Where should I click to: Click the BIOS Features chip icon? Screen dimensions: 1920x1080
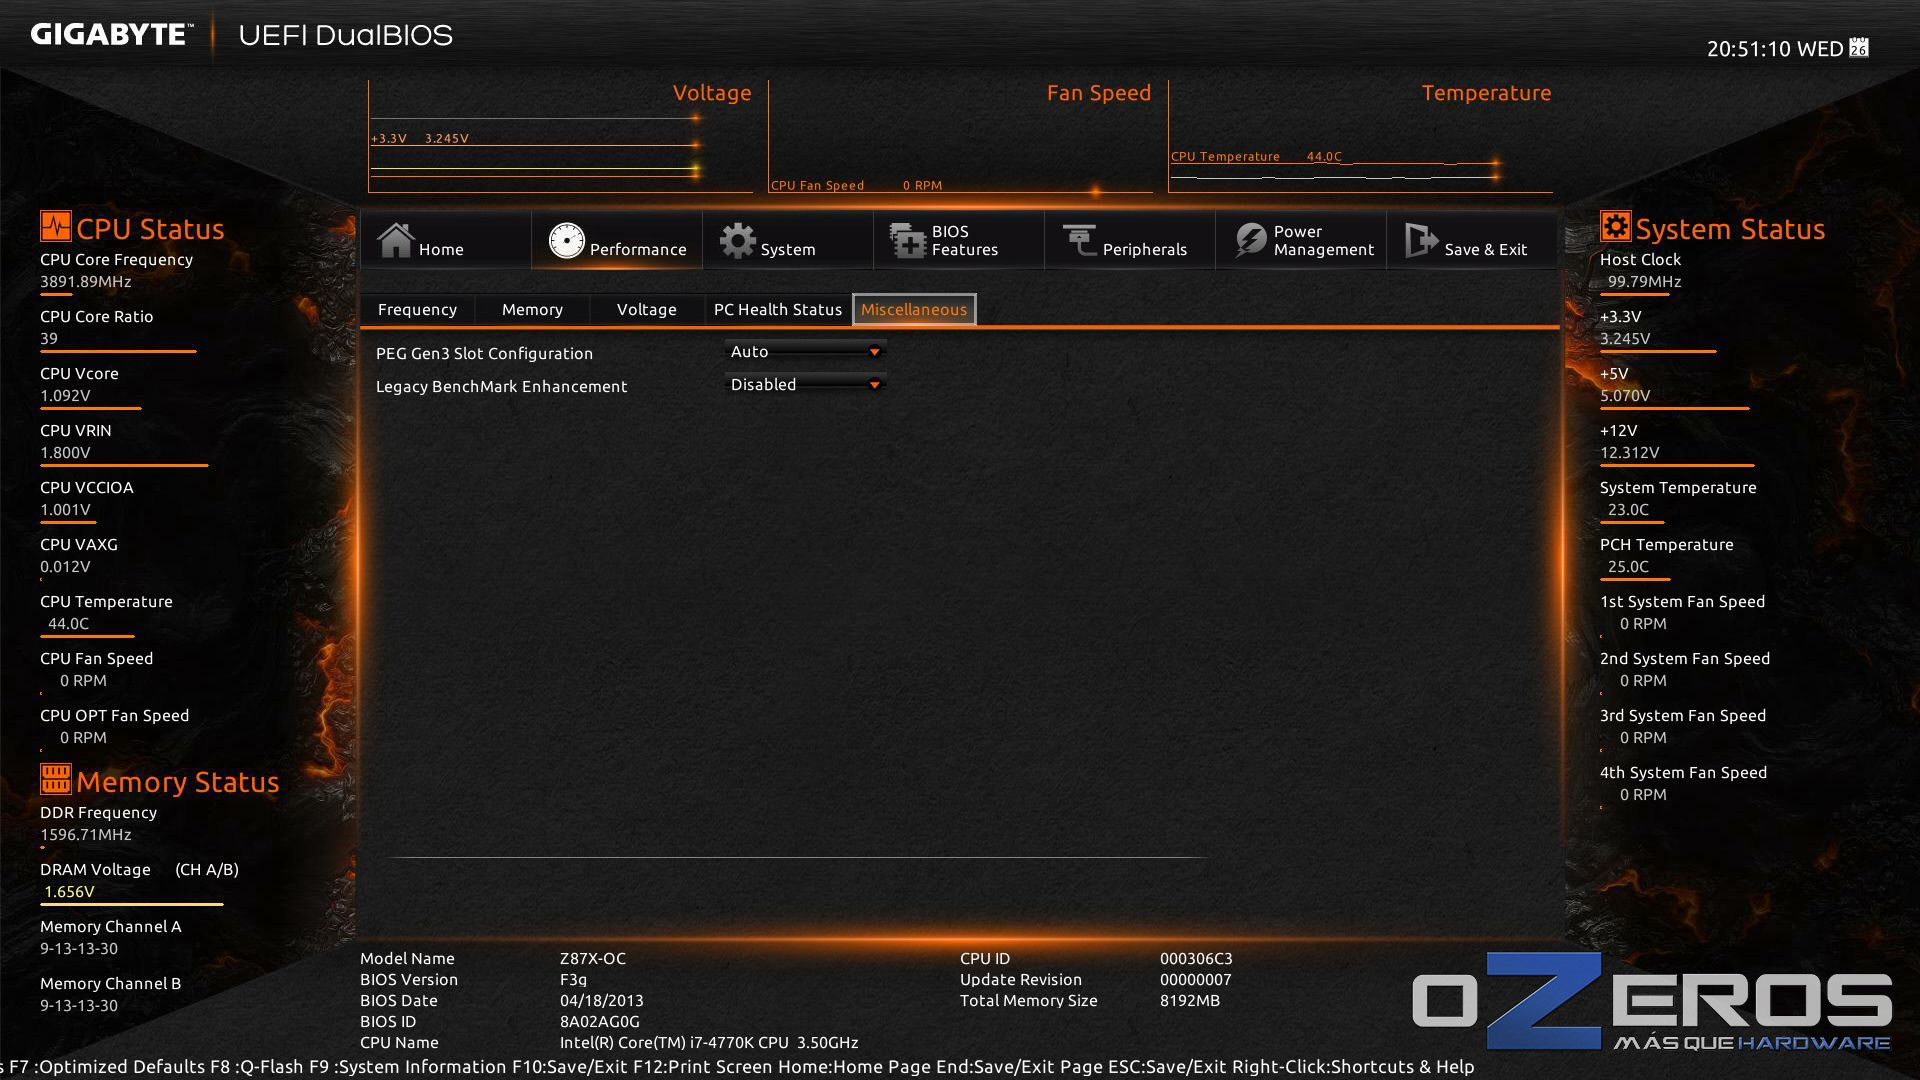907,240
